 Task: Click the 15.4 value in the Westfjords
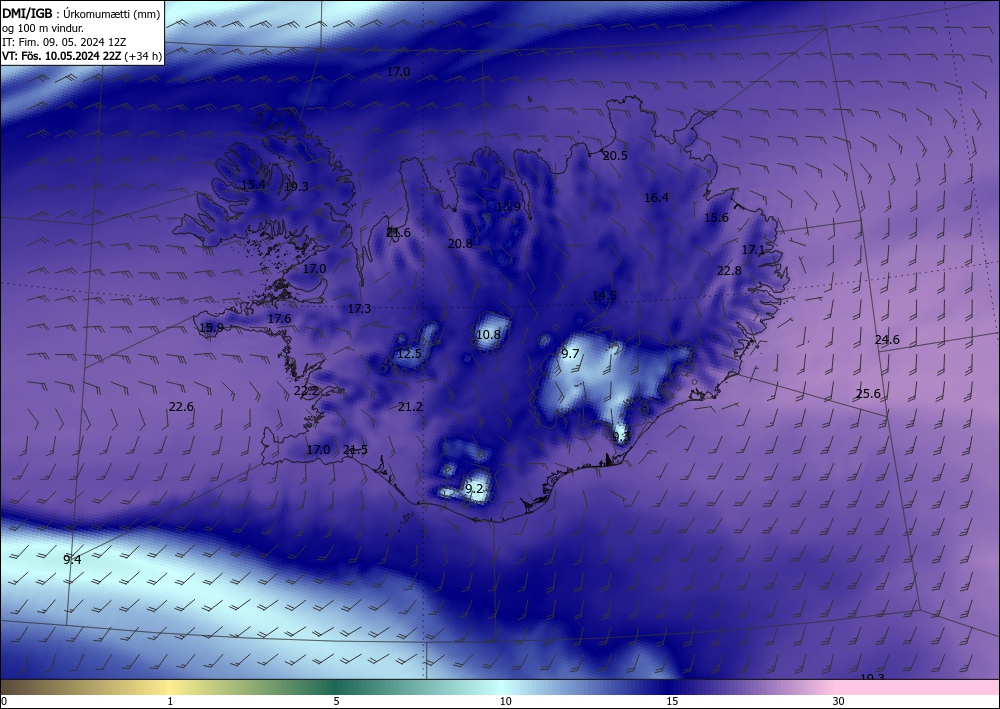point(253,184)
